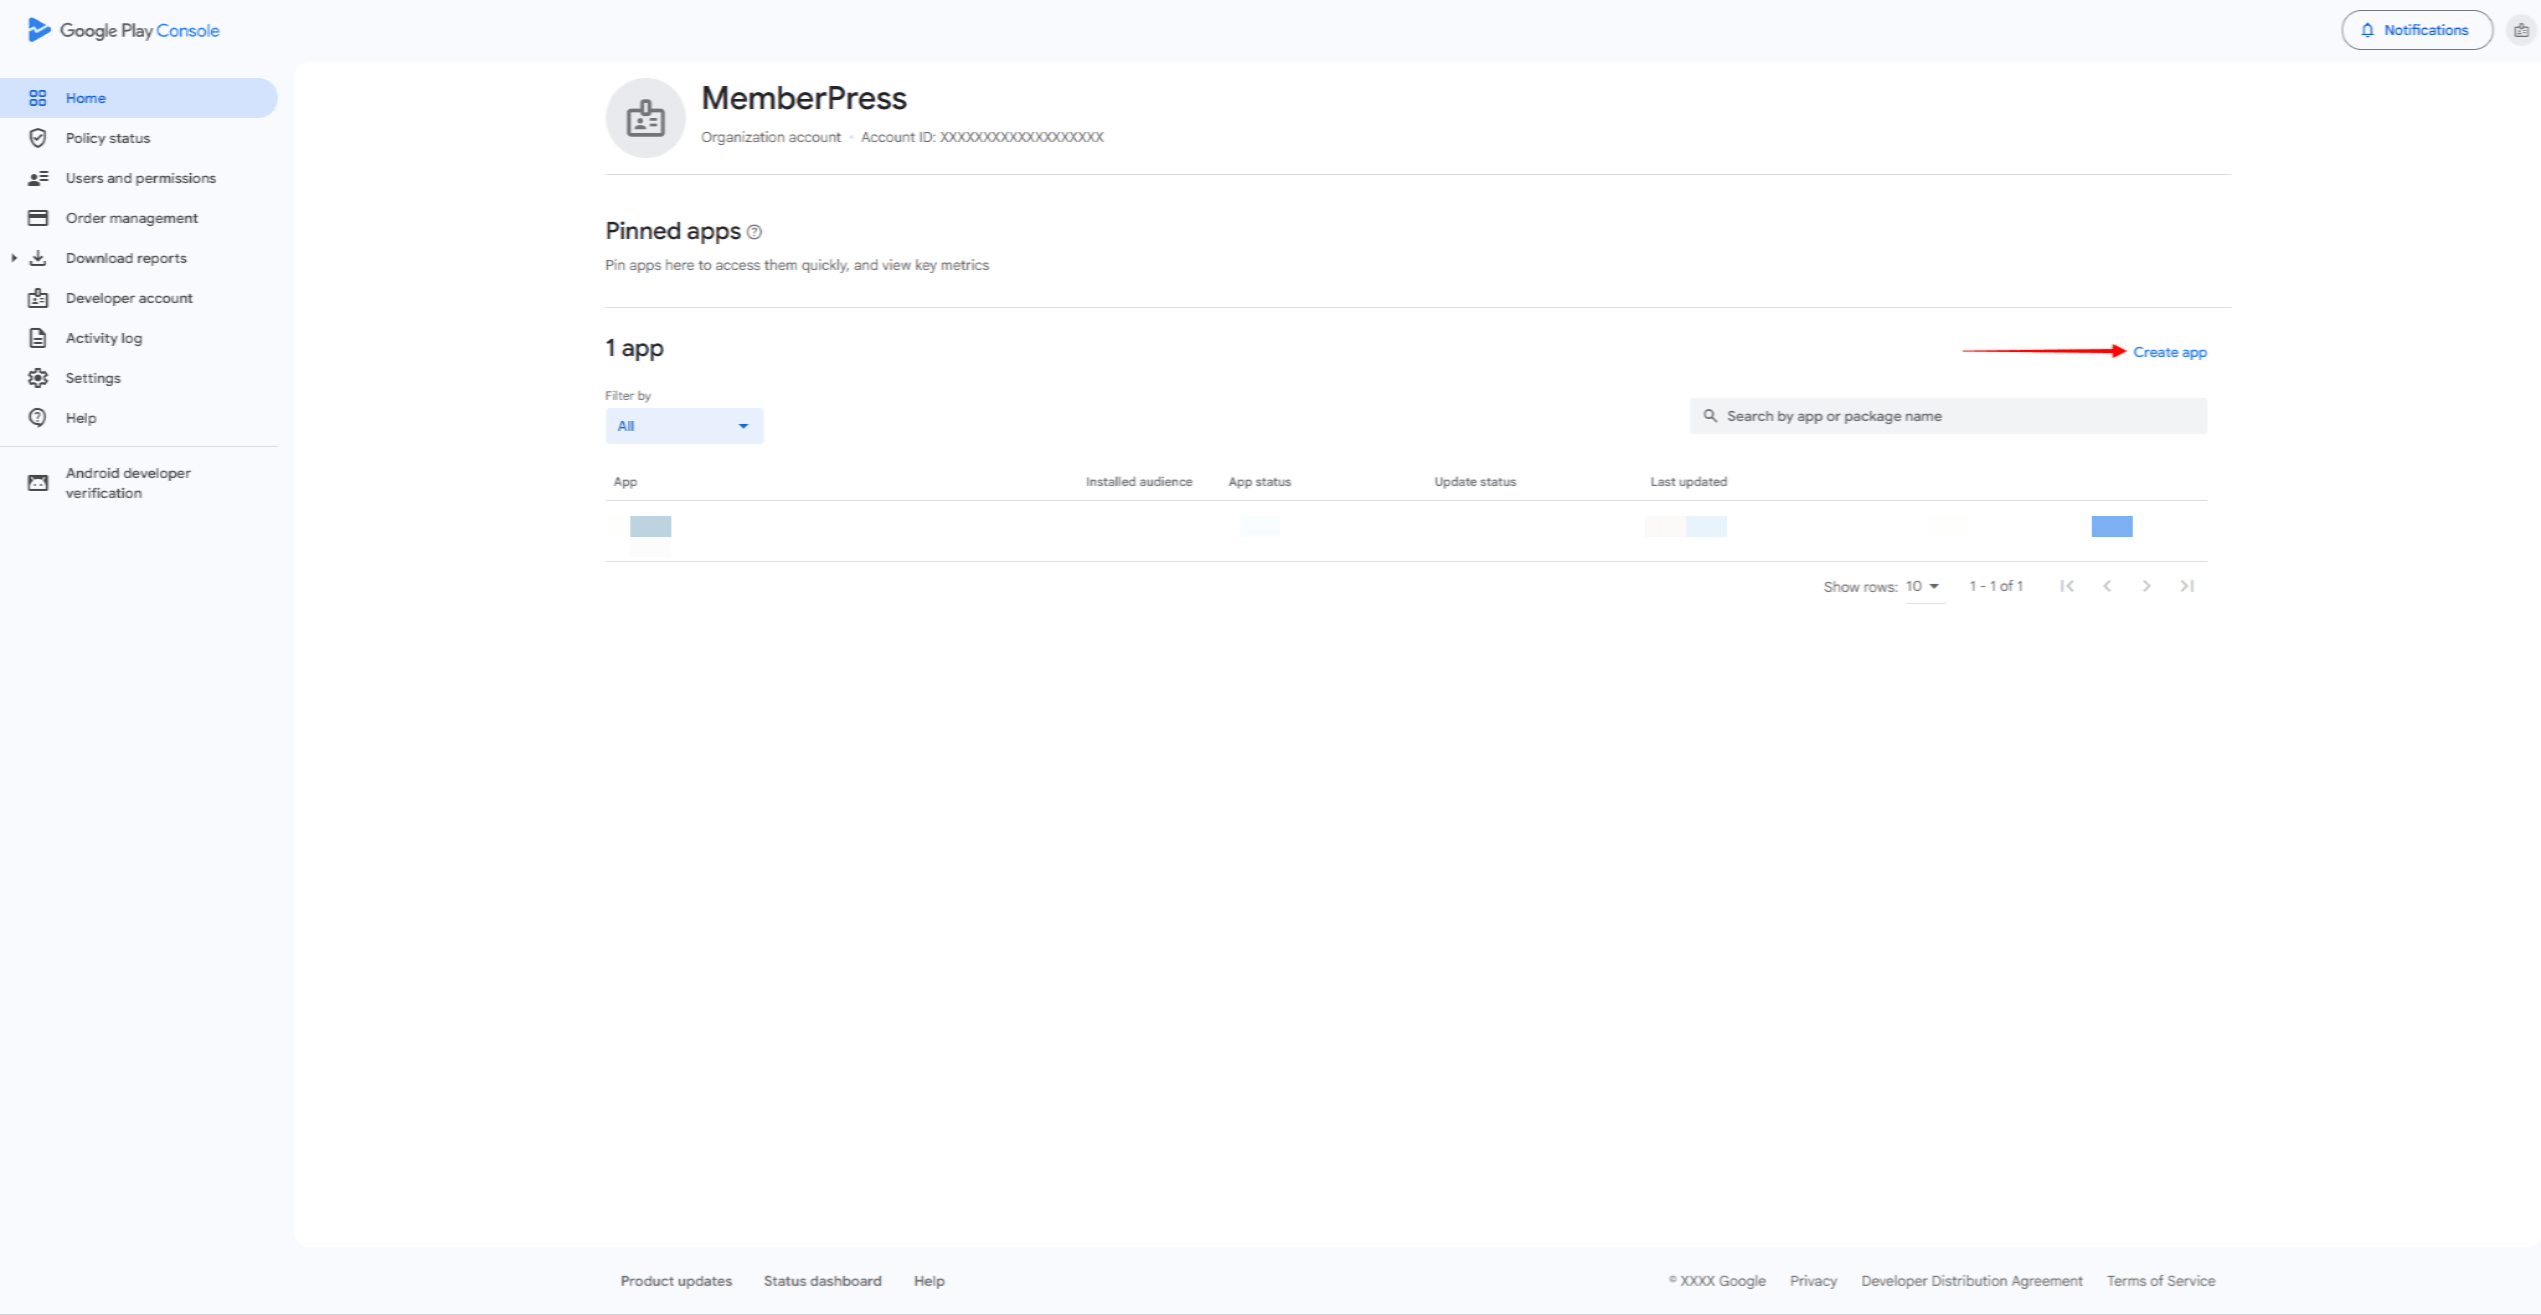Image resolution: width=2541 pixels, height=1315 pixels.
Task: Click the Activity log document icon
Action: [x=38, y=337]
